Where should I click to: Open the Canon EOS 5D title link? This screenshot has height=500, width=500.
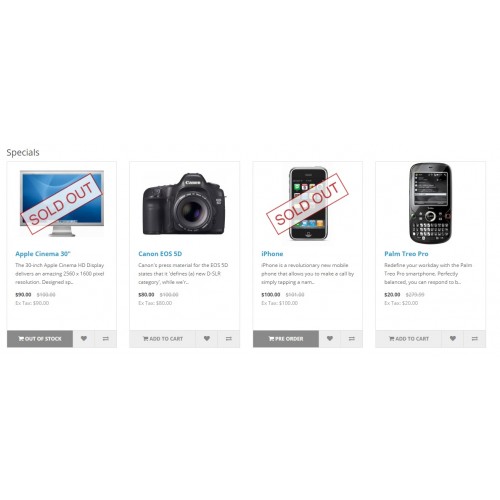[x=160, y=254]
